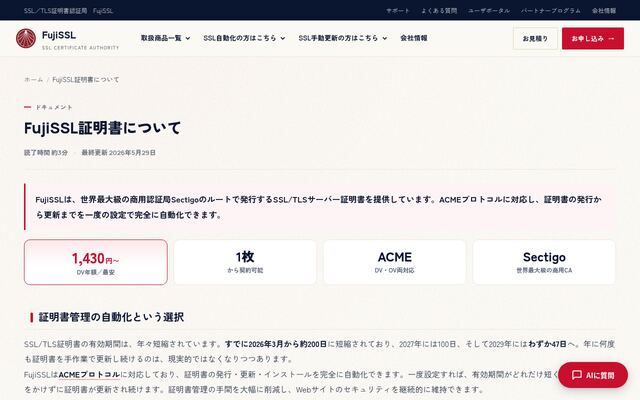The height and width of the screenshot is (400, 640).
Task: Click the お見積り button
Action: [x=535, y=39]
